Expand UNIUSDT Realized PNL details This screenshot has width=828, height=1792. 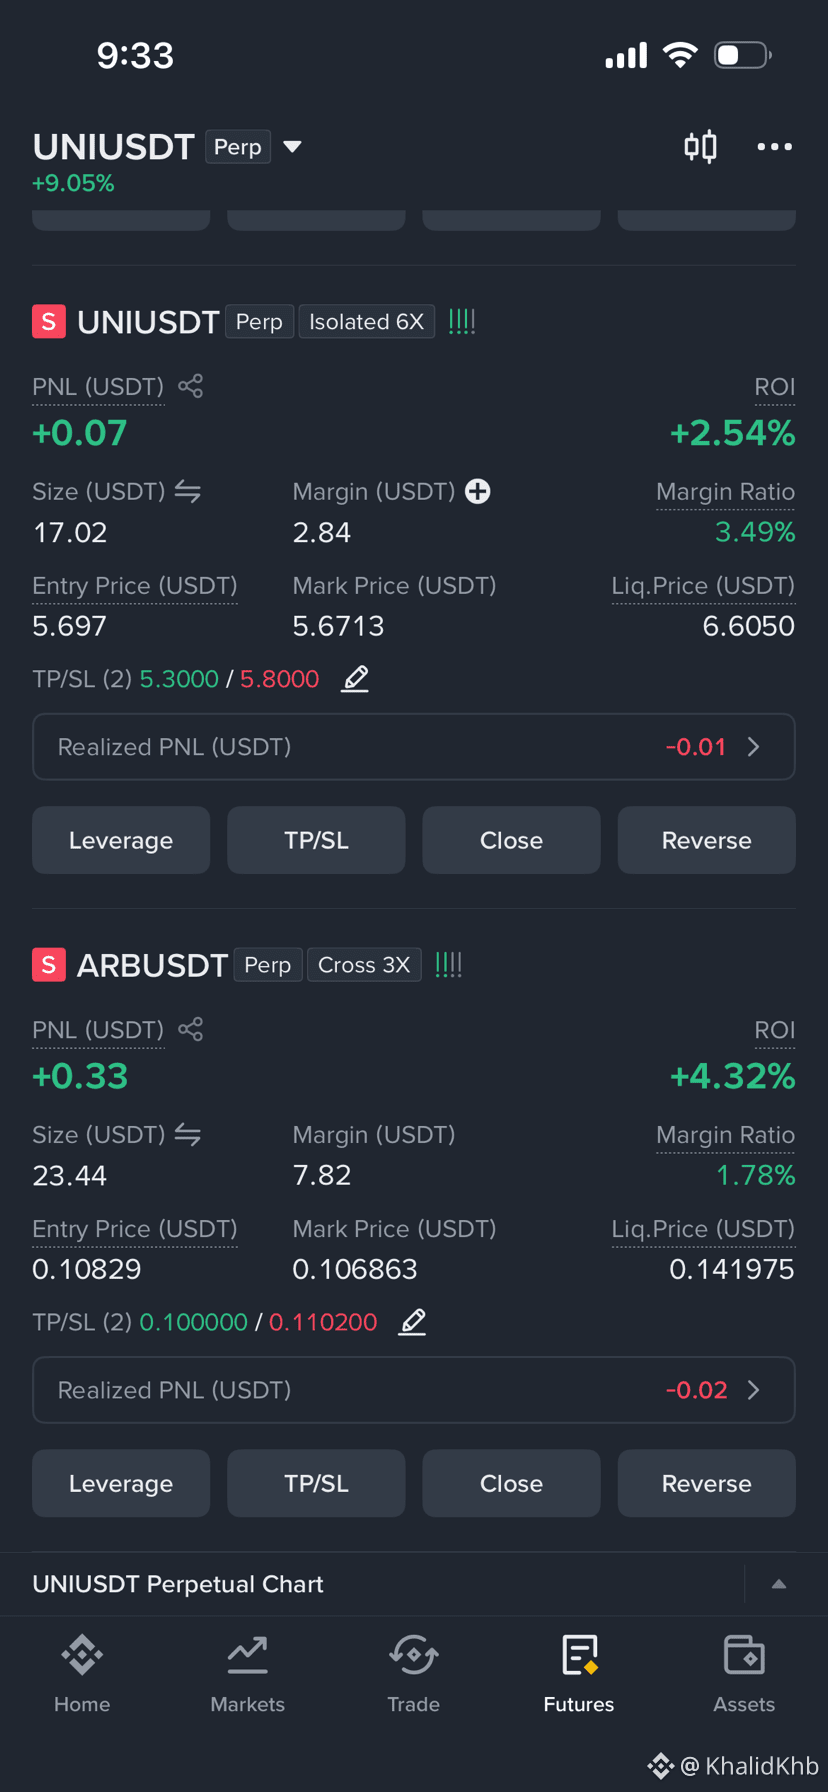point(414,747)
